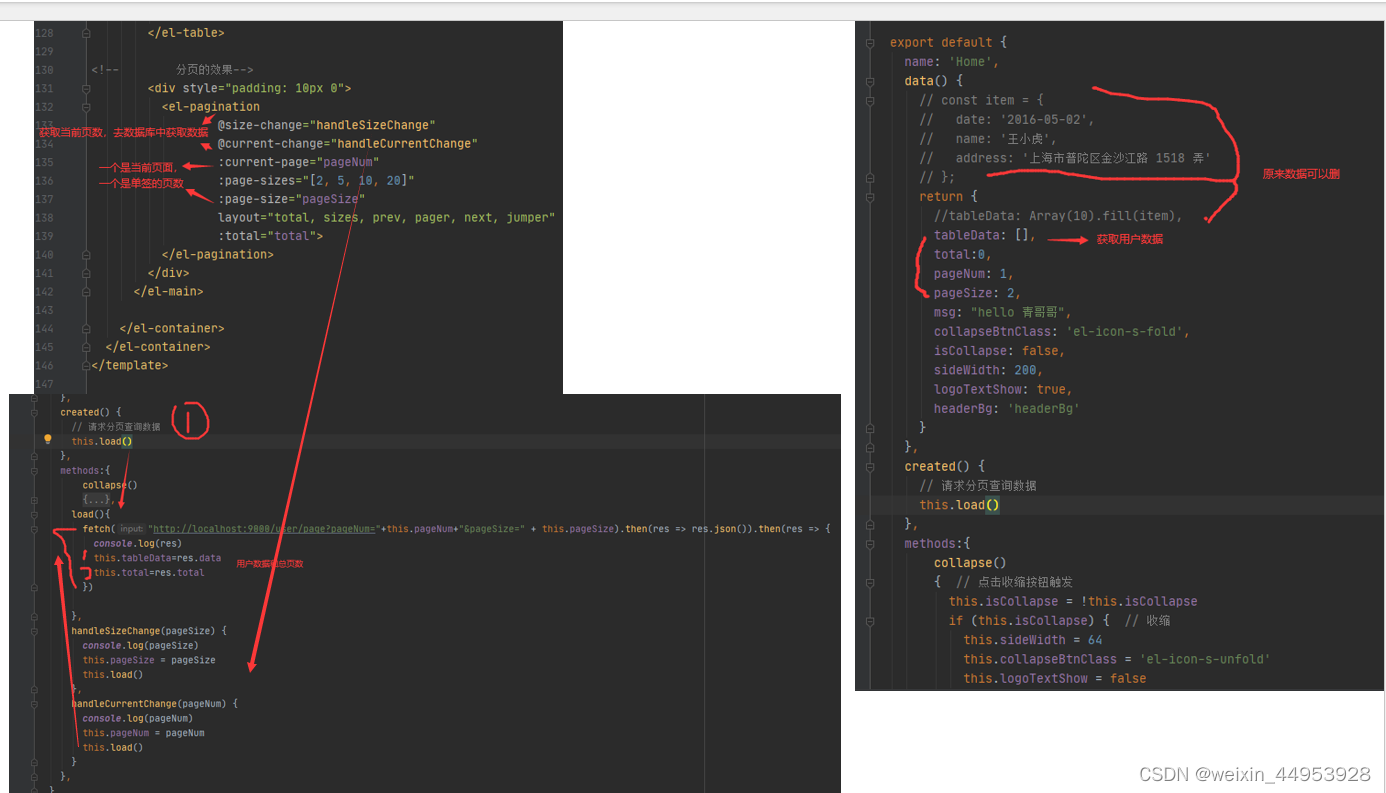Click methods:{ line in right editor
This screenshot has width=1386, height=793.
coord(937,544)
